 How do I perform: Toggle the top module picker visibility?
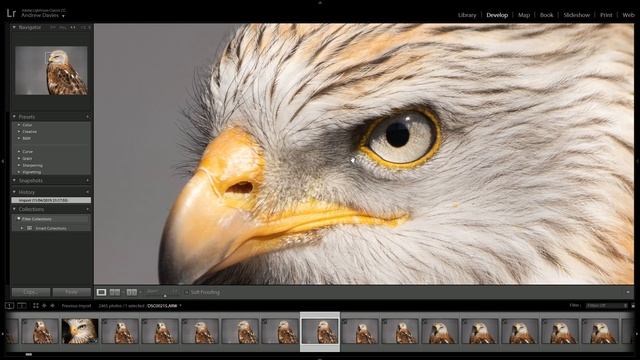[320, 2]
